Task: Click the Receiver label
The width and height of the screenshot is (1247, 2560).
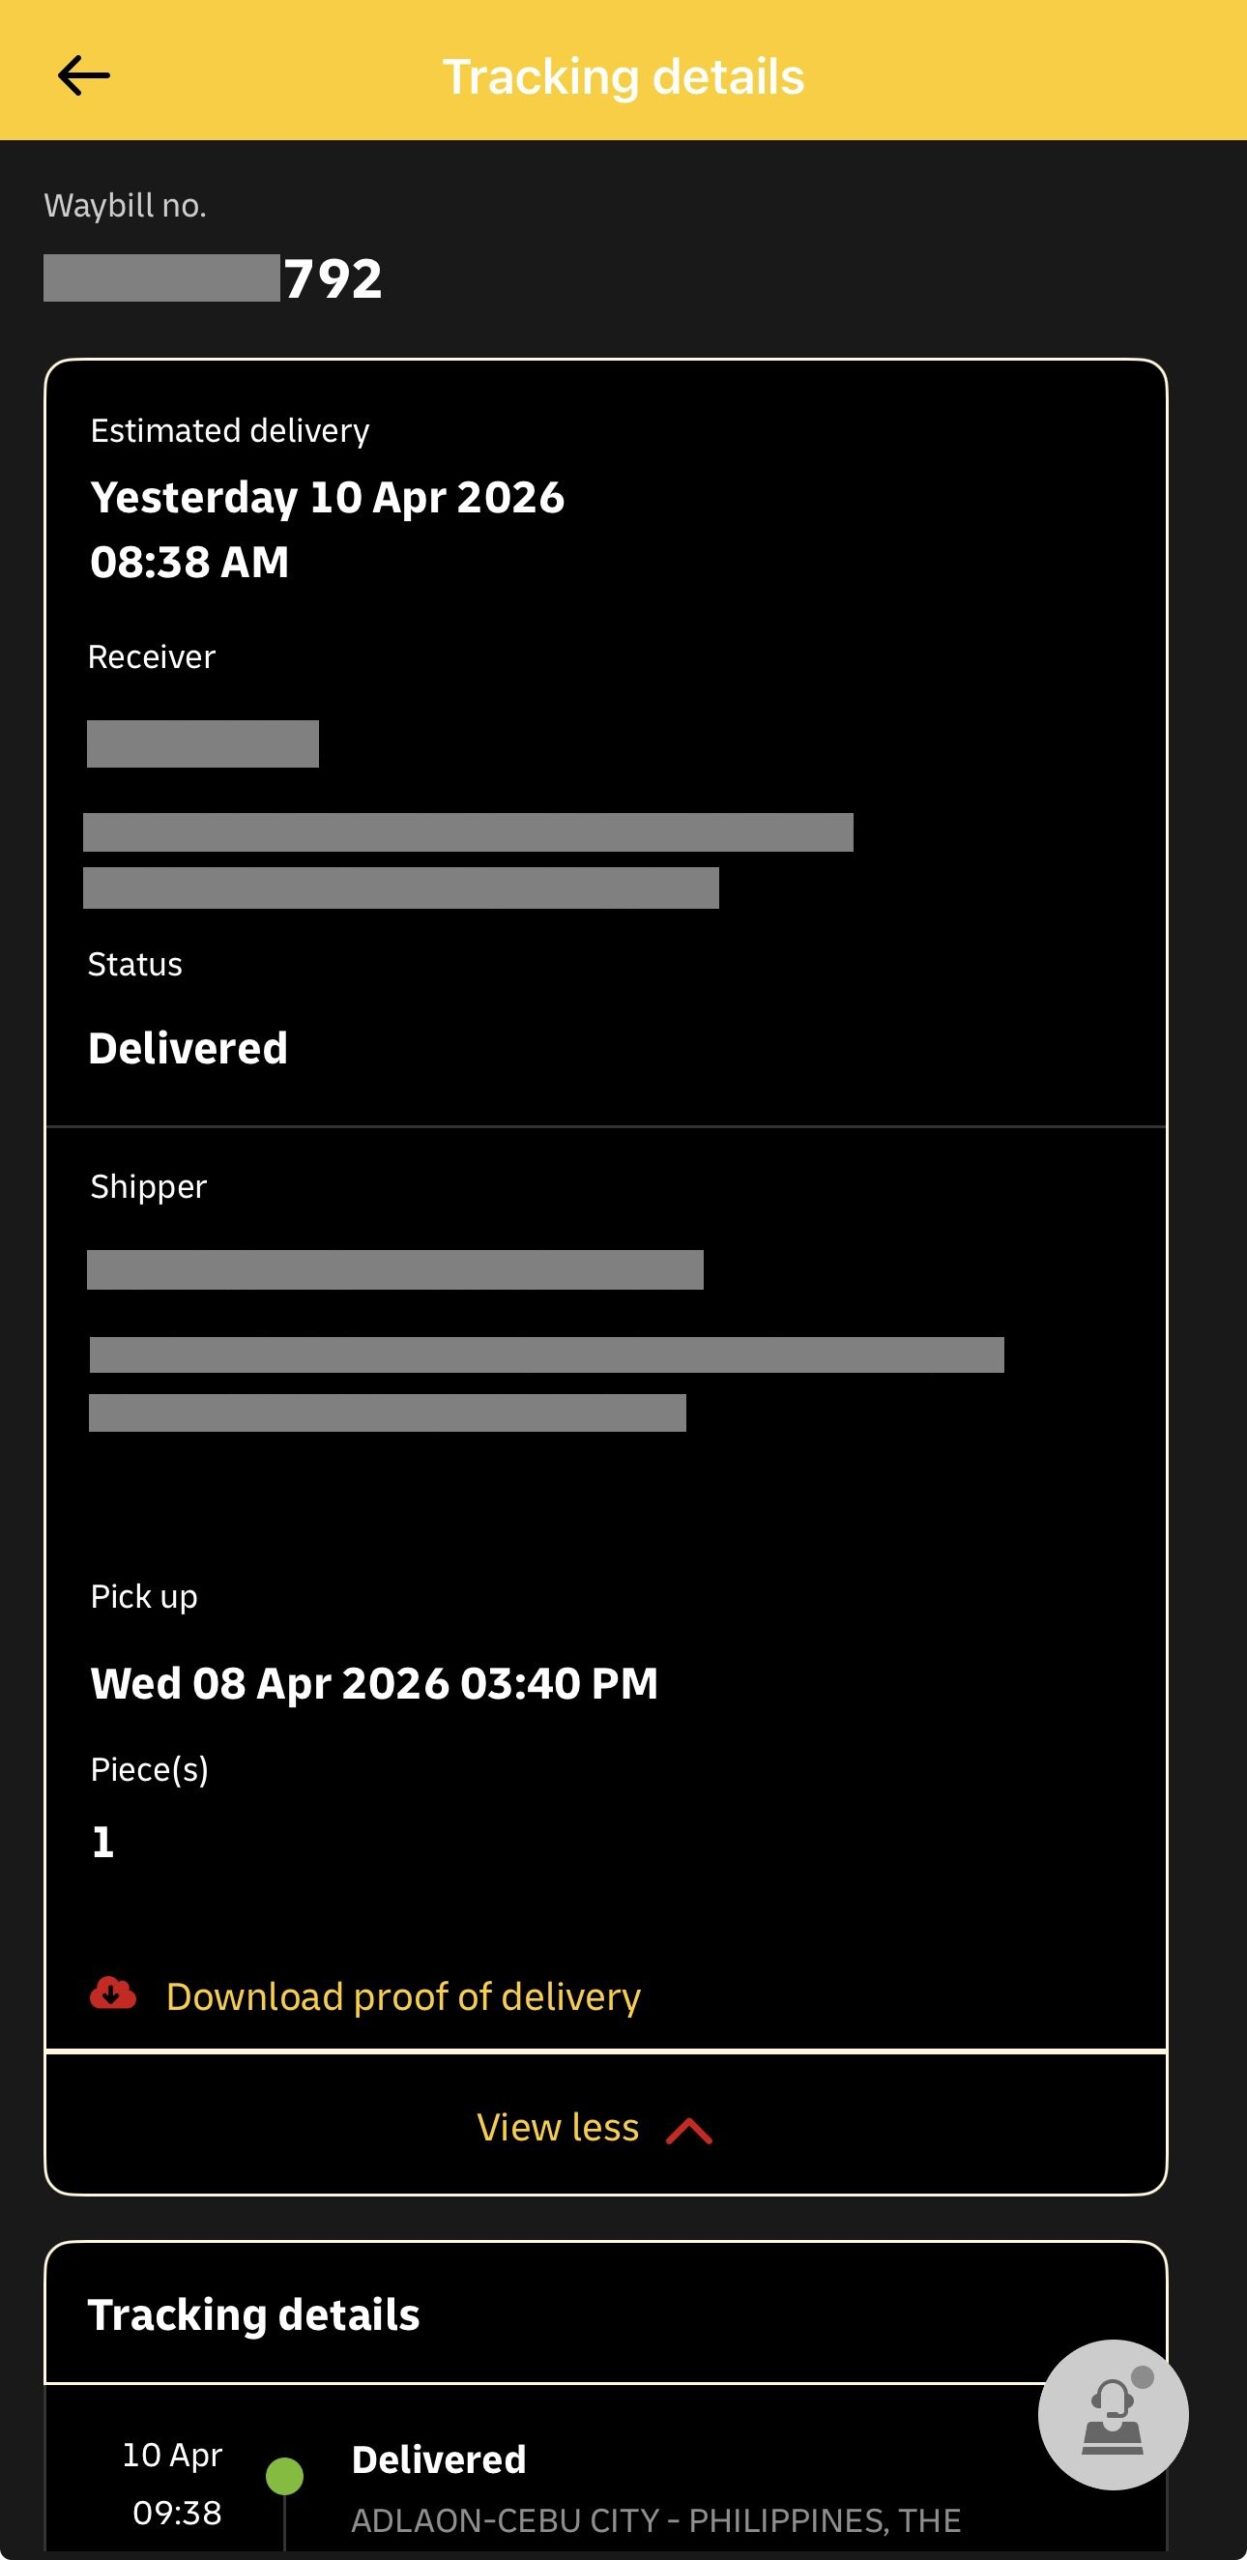Action: pos(152,657)
